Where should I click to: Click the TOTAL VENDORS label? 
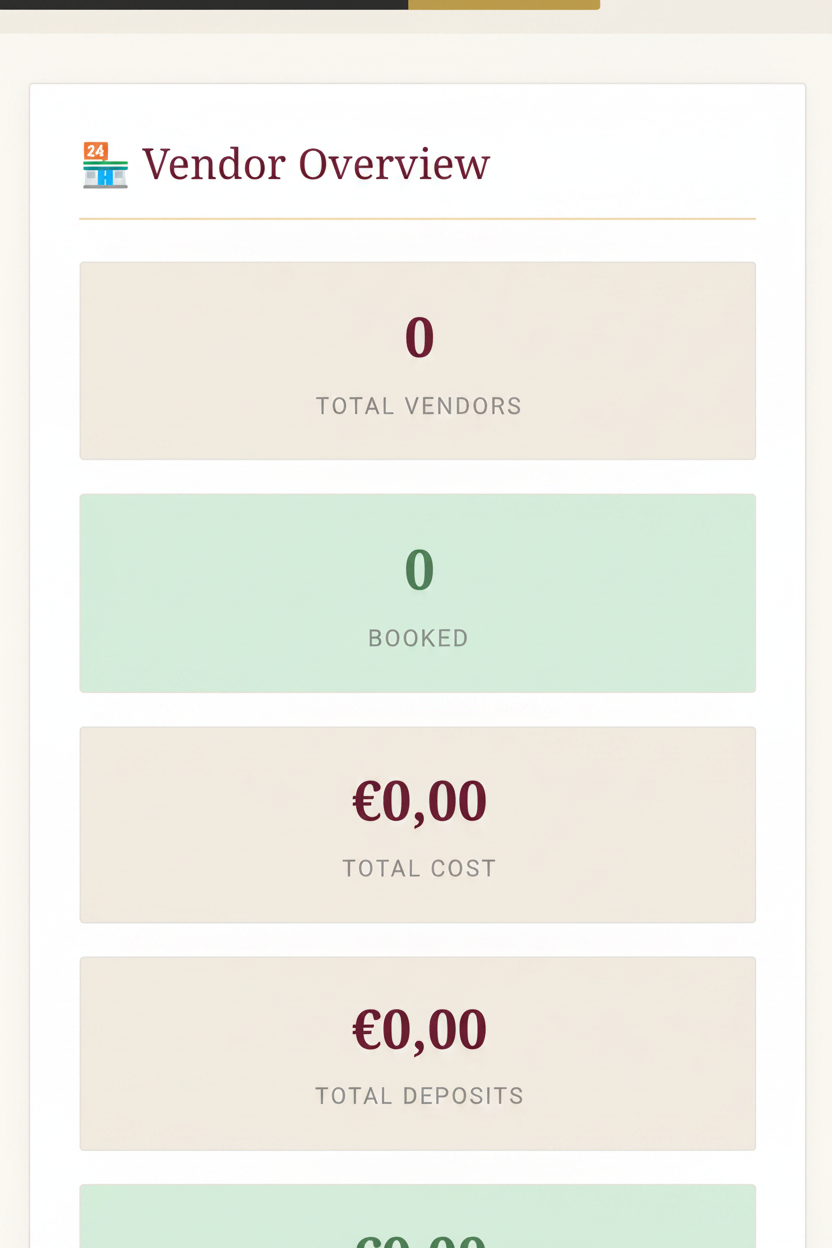tap(419, 406)
